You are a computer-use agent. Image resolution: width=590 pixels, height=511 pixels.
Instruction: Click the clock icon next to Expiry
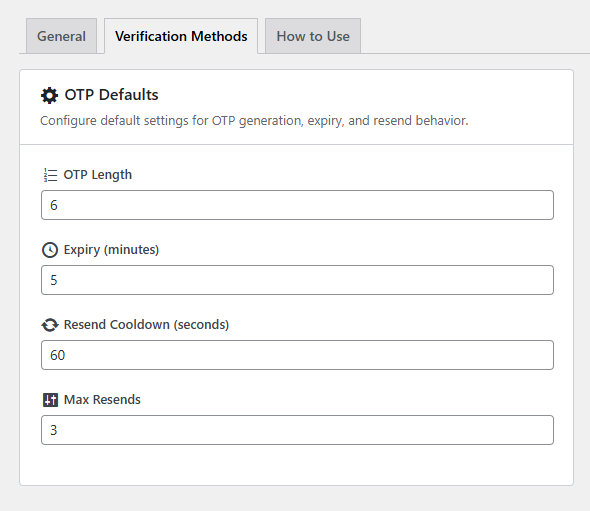[x=50, y=250]
